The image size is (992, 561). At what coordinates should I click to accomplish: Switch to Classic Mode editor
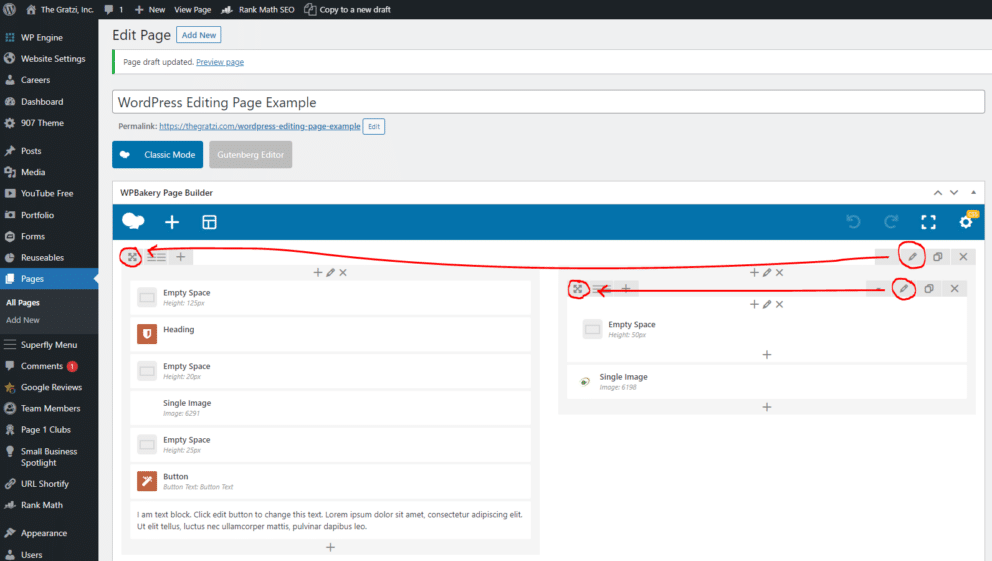coord(158,155)
